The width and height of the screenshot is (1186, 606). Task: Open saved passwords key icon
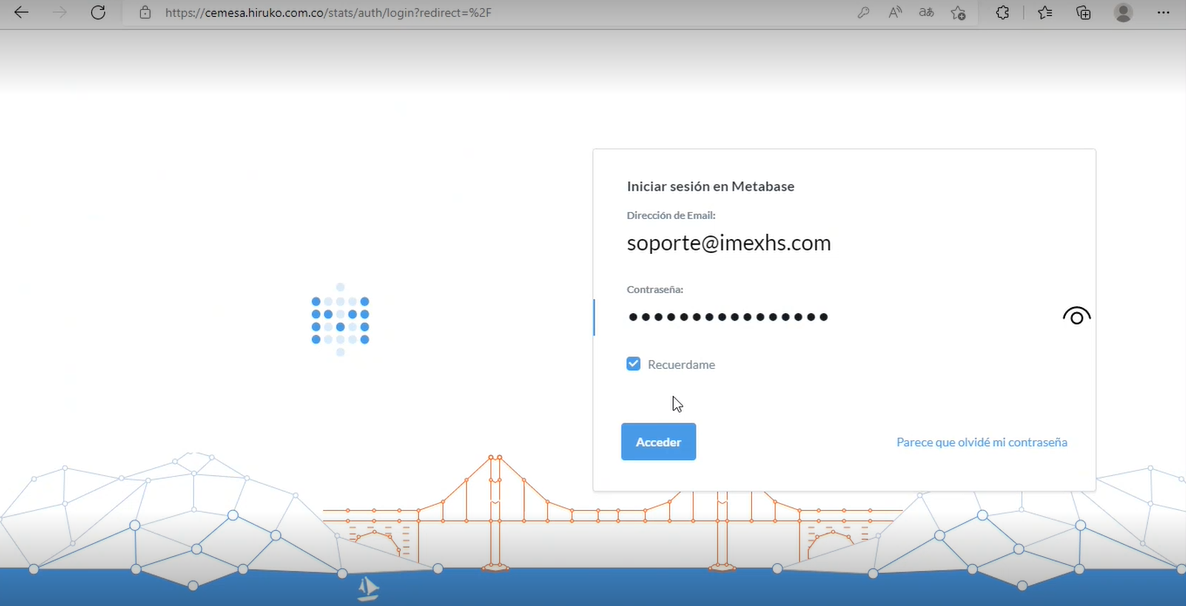tap(863, 13)
